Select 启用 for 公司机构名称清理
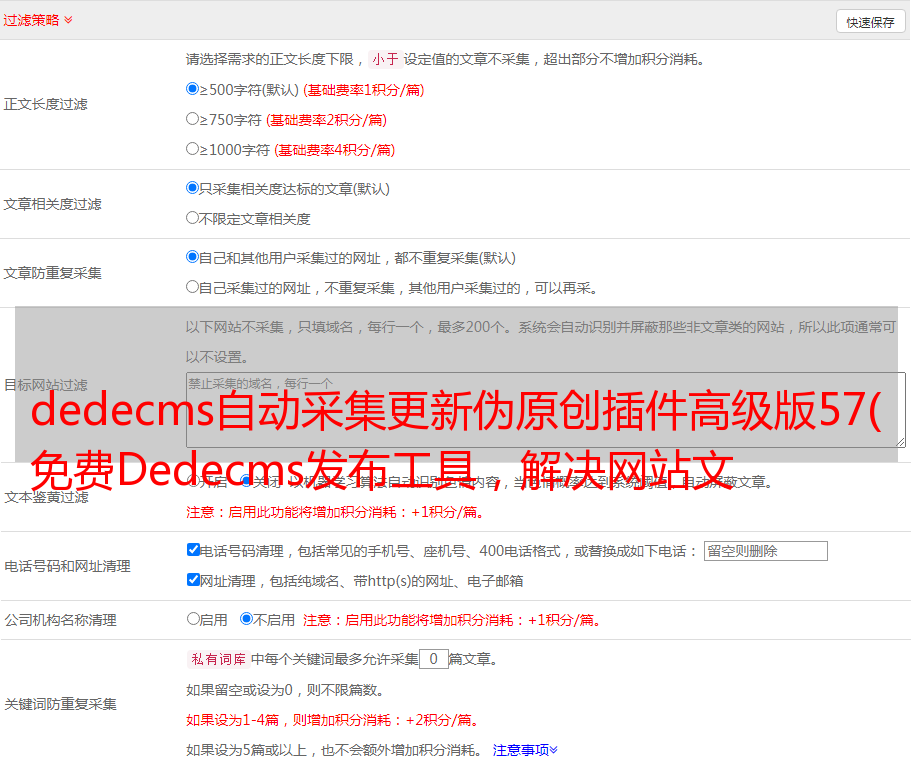The image size is (912, 768). pos(193,619)
